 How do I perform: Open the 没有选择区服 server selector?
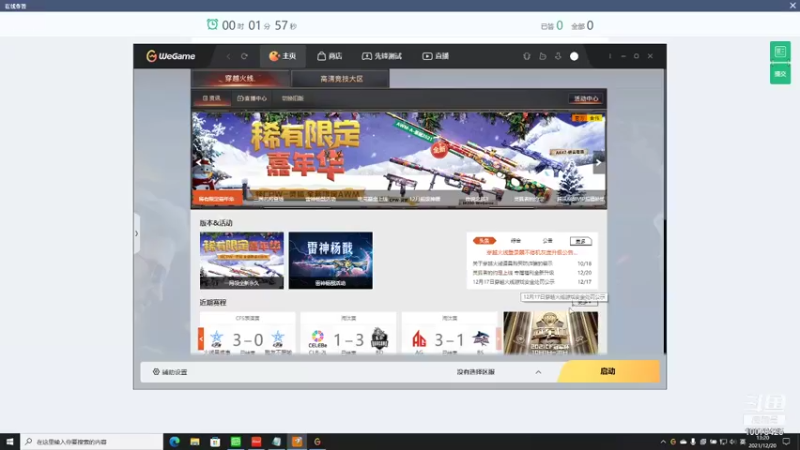click(x=476, y=372)
